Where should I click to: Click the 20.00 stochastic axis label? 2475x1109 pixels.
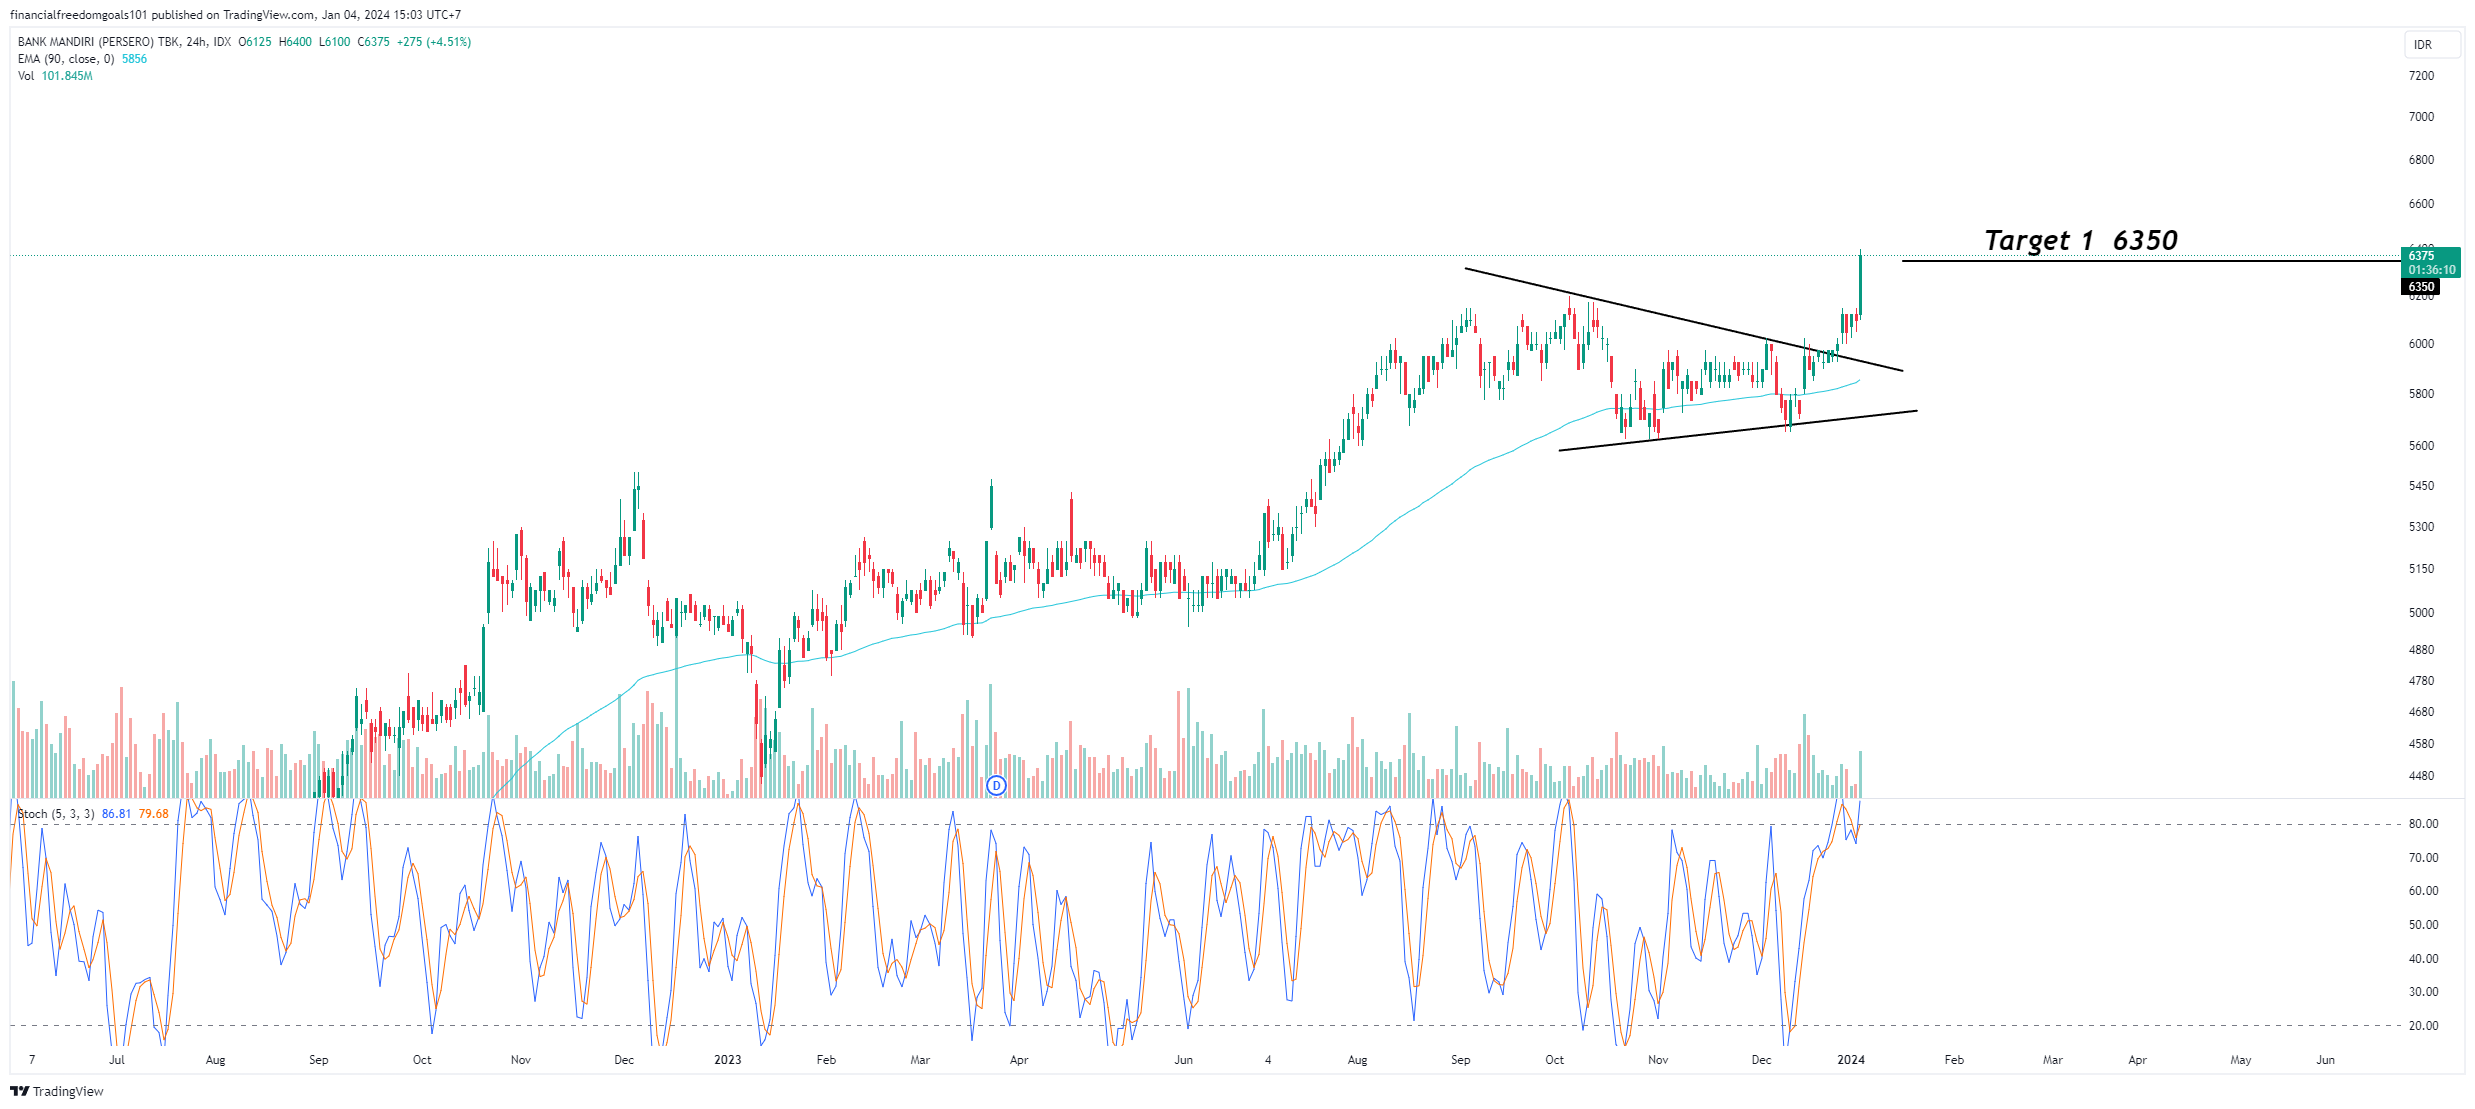click(2423, 1026)
